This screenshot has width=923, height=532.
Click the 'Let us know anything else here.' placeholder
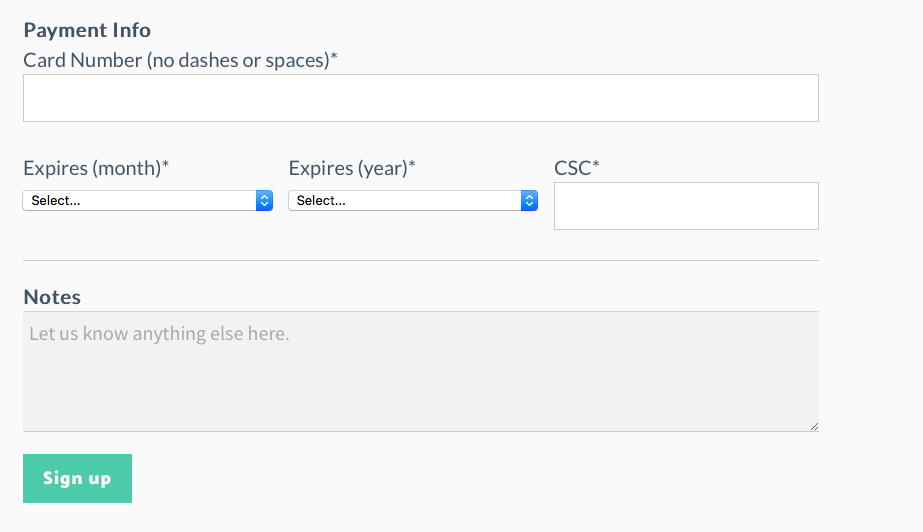tap(160, 334)
